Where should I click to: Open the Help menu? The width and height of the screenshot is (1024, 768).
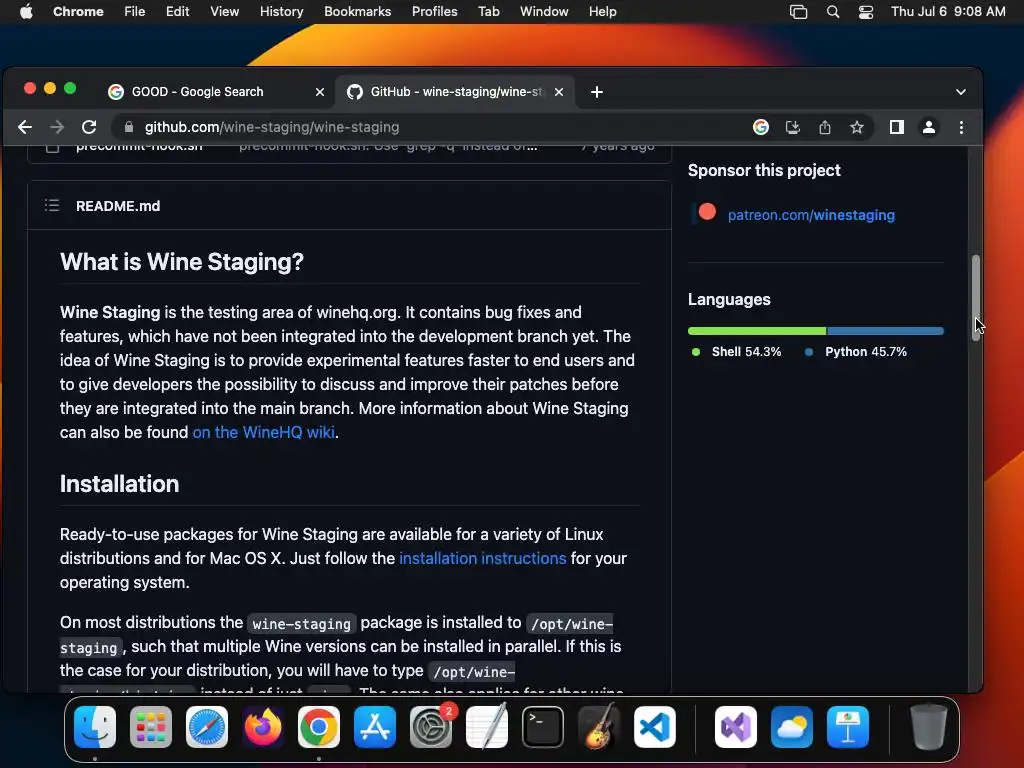pyautogui.click(x=602, y=12)
